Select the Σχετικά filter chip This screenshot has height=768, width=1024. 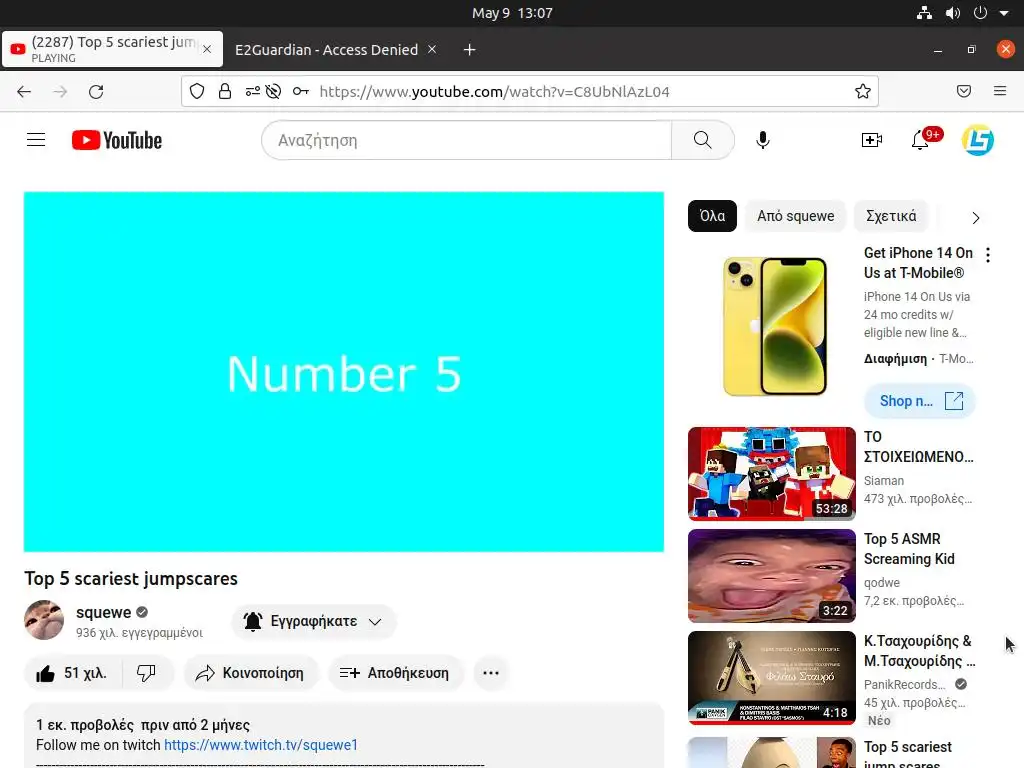[891, 216]
